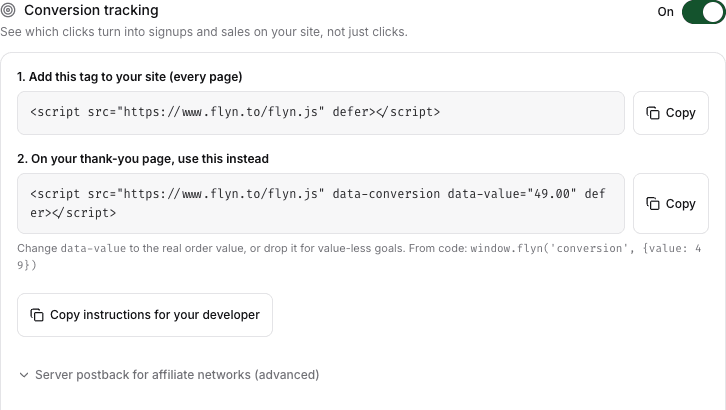This screenshot has width=726, height=410.
Task: Turn off the Conversion tracking toggle
Action: tap(704, 12)
